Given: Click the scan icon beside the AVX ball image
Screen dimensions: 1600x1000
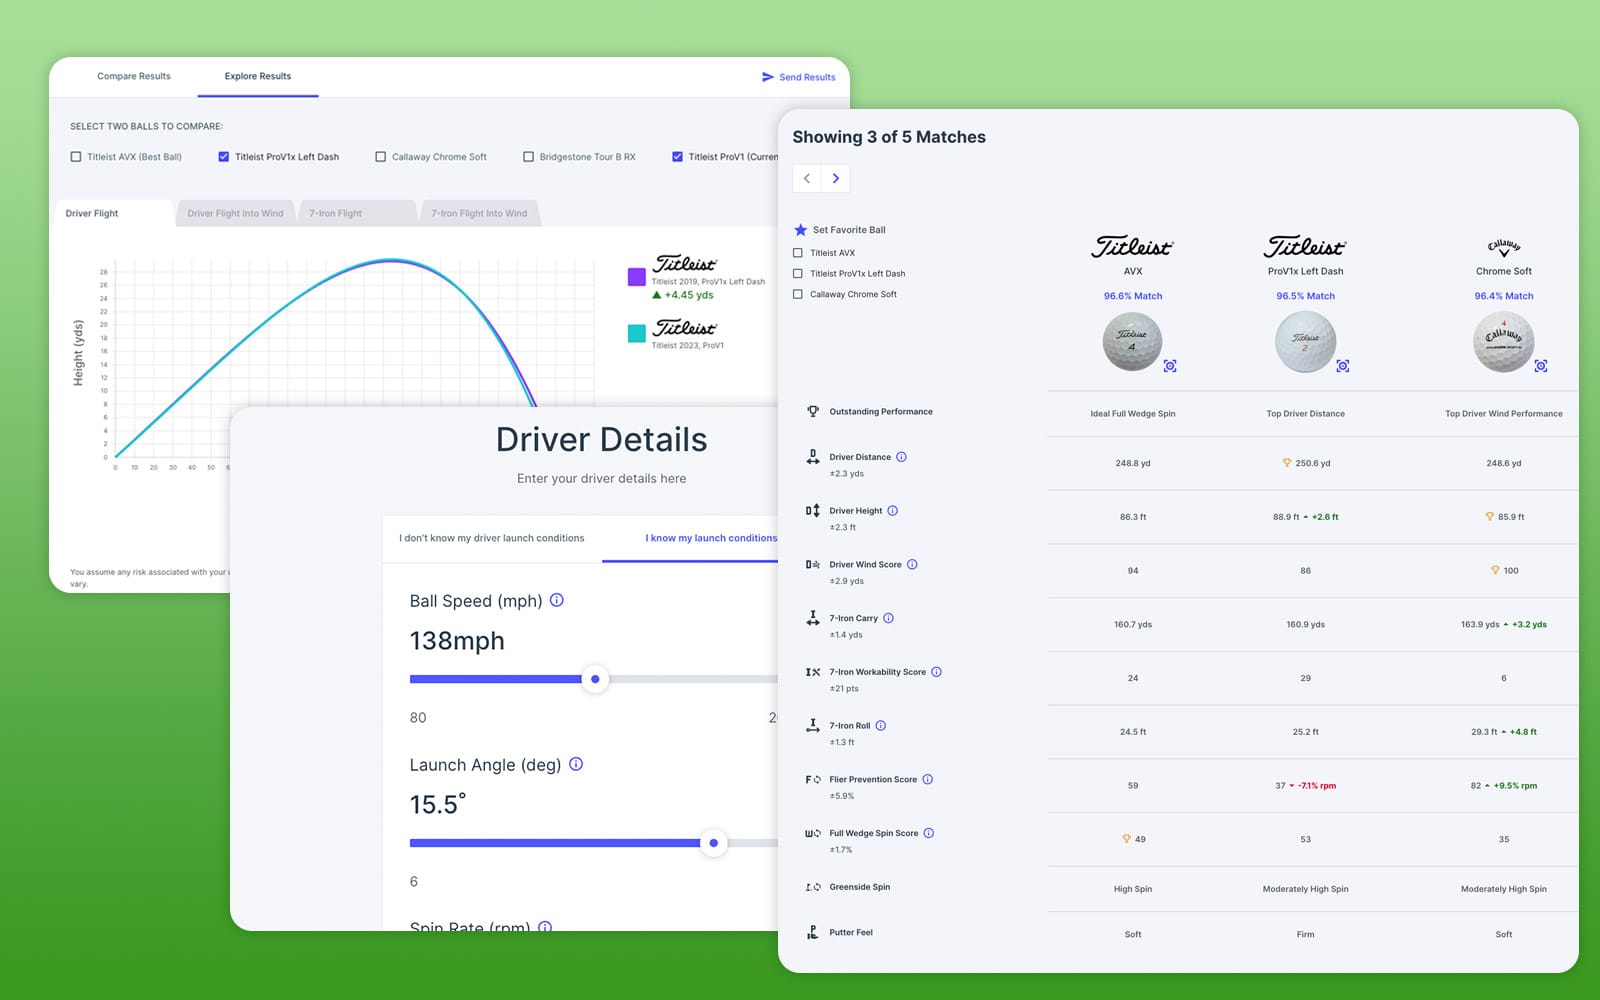Looking at the screenshot, I should point(1170,366).
